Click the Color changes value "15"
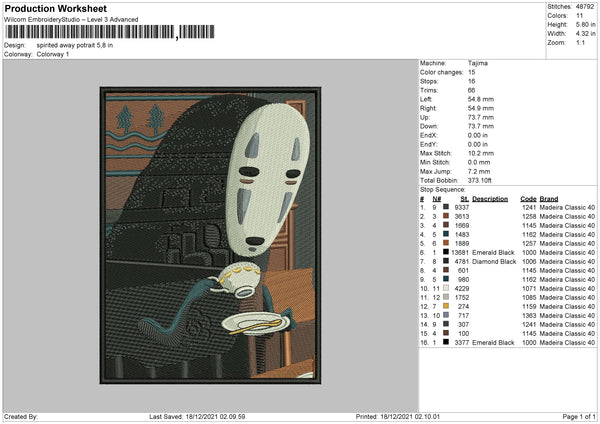 [x=471, y=72]
